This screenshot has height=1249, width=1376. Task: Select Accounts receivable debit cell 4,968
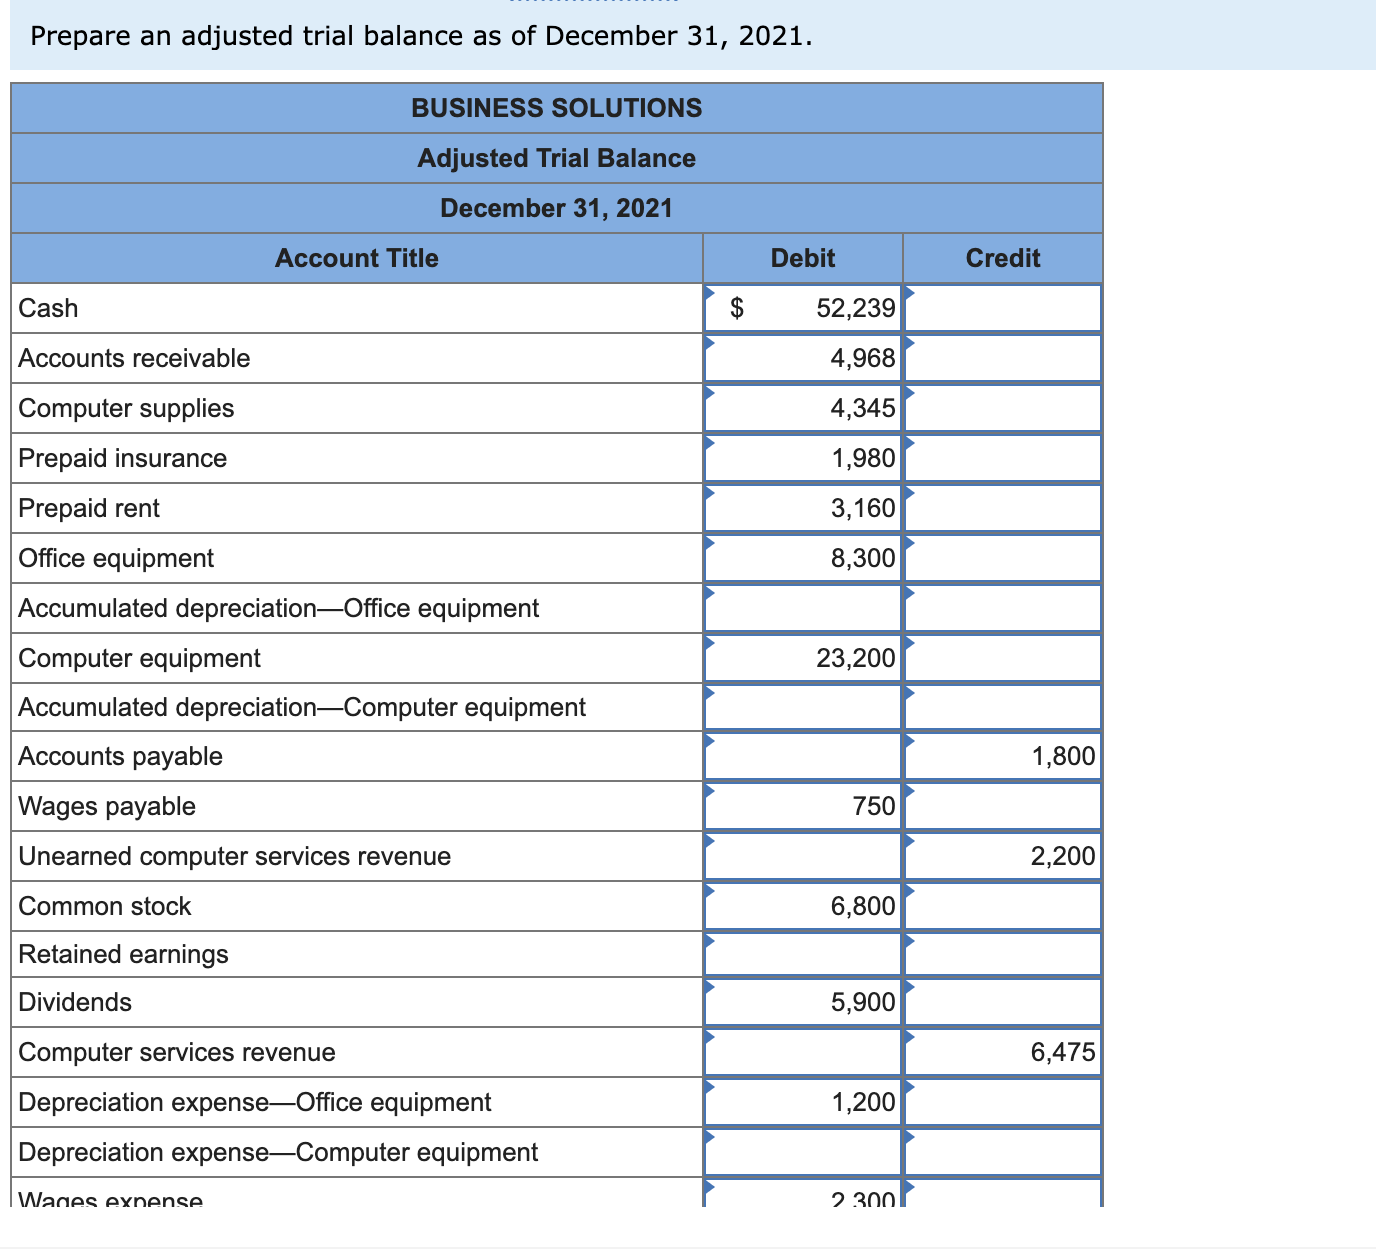coord(803,358)
